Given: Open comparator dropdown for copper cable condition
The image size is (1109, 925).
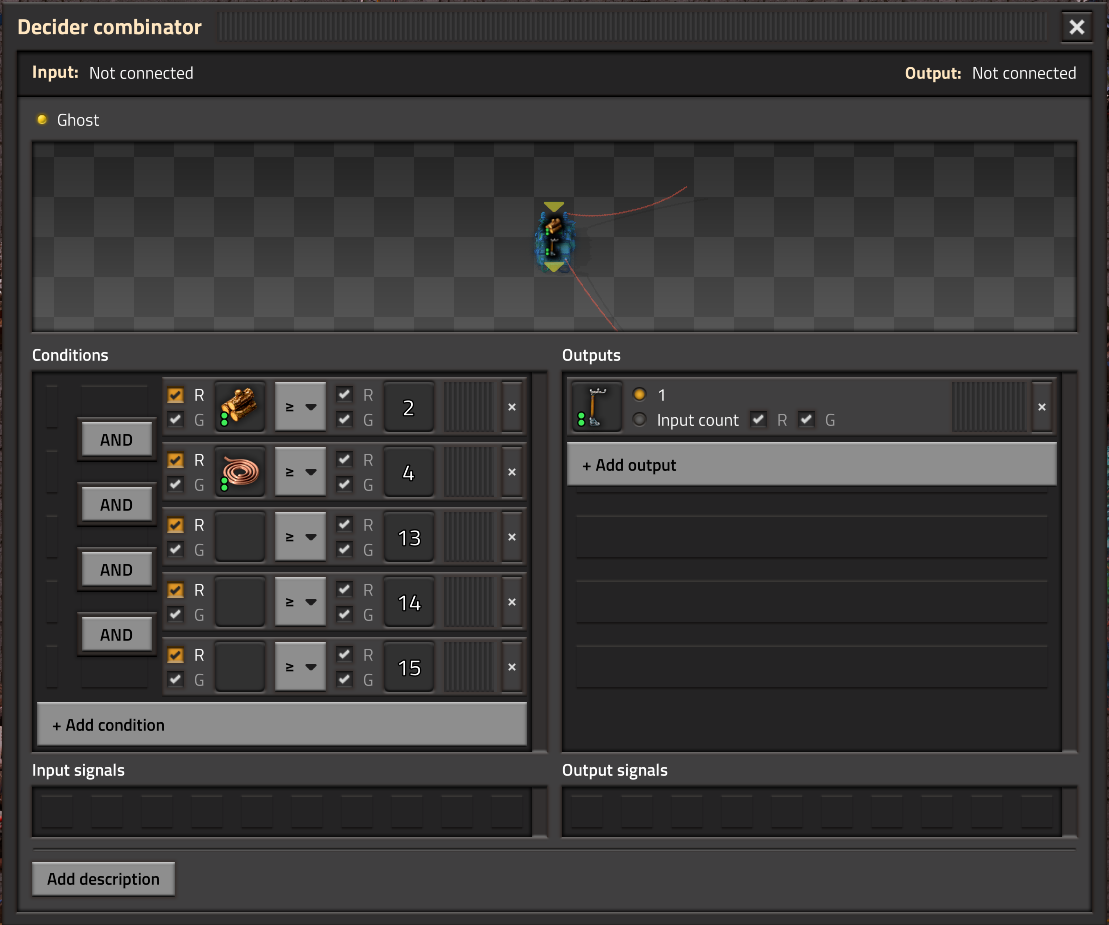Looking at the screenshot, I should (300, 472).
